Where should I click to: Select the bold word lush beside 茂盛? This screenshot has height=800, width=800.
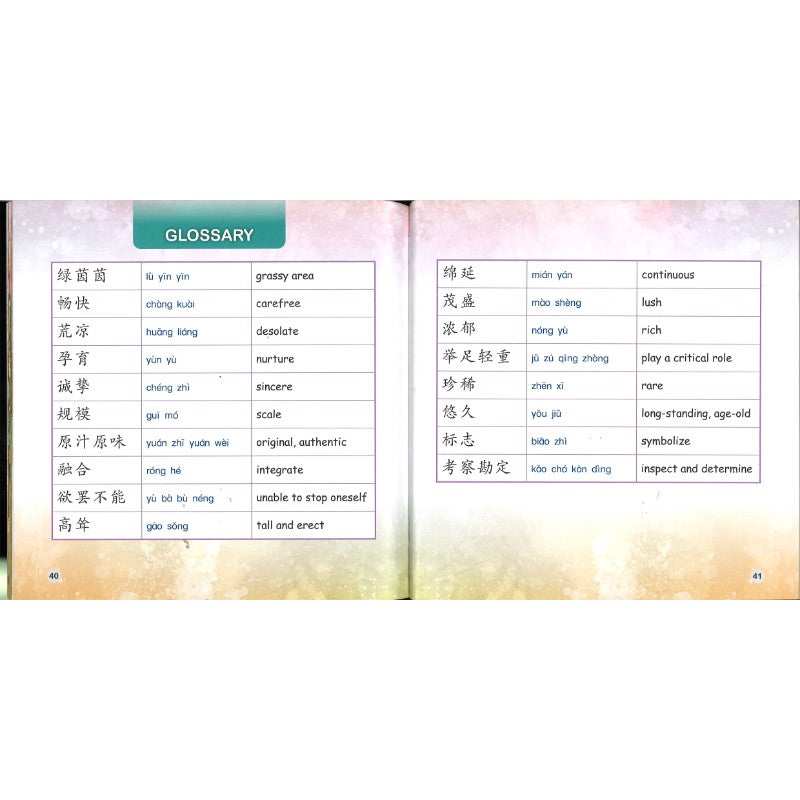coord(653,300)
